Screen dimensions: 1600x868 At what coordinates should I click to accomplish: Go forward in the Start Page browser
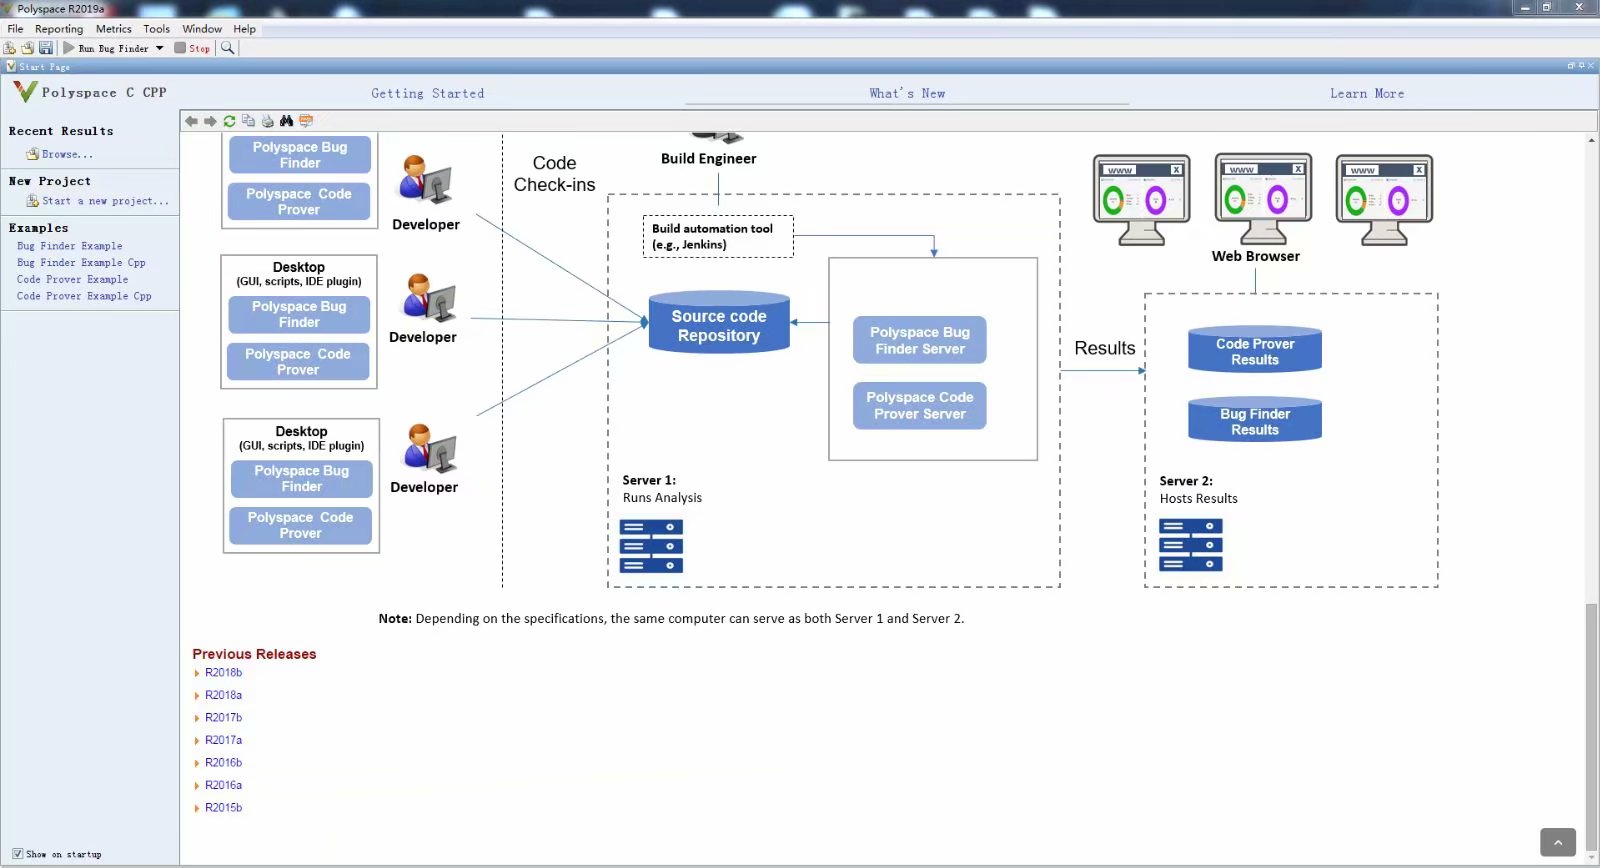[210, 121]
